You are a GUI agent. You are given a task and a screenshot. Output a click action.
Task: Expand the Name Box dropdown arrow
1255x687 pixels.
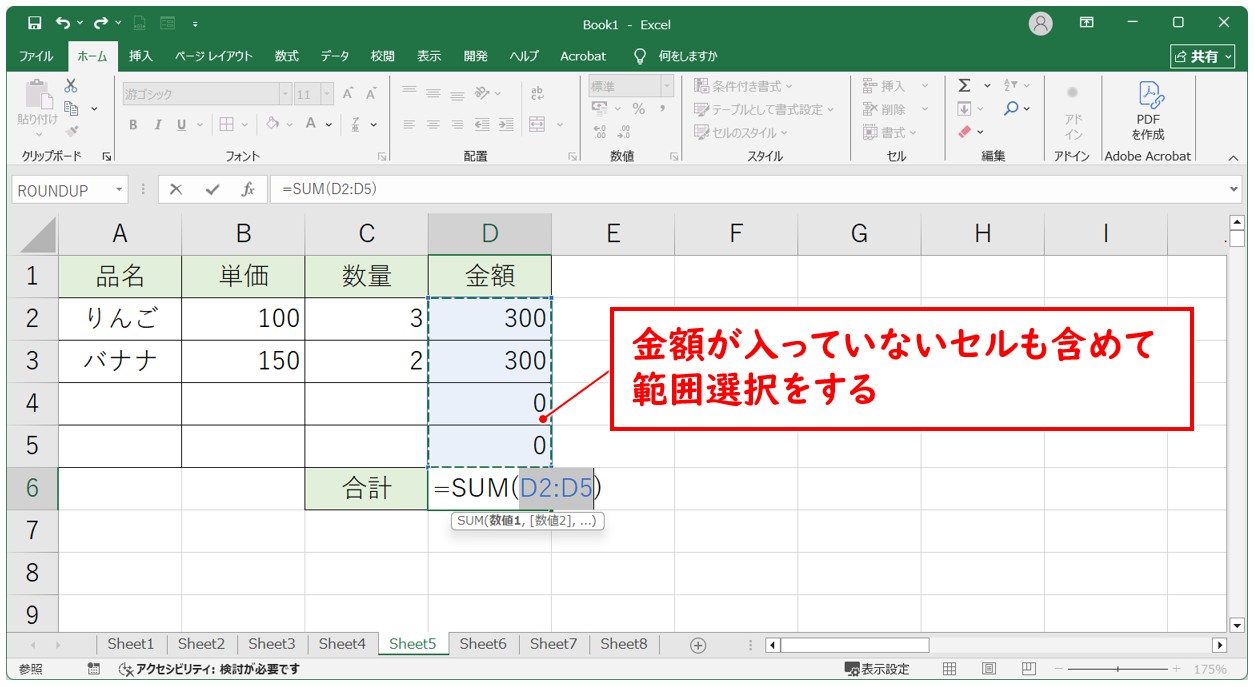tap(120, 189)
